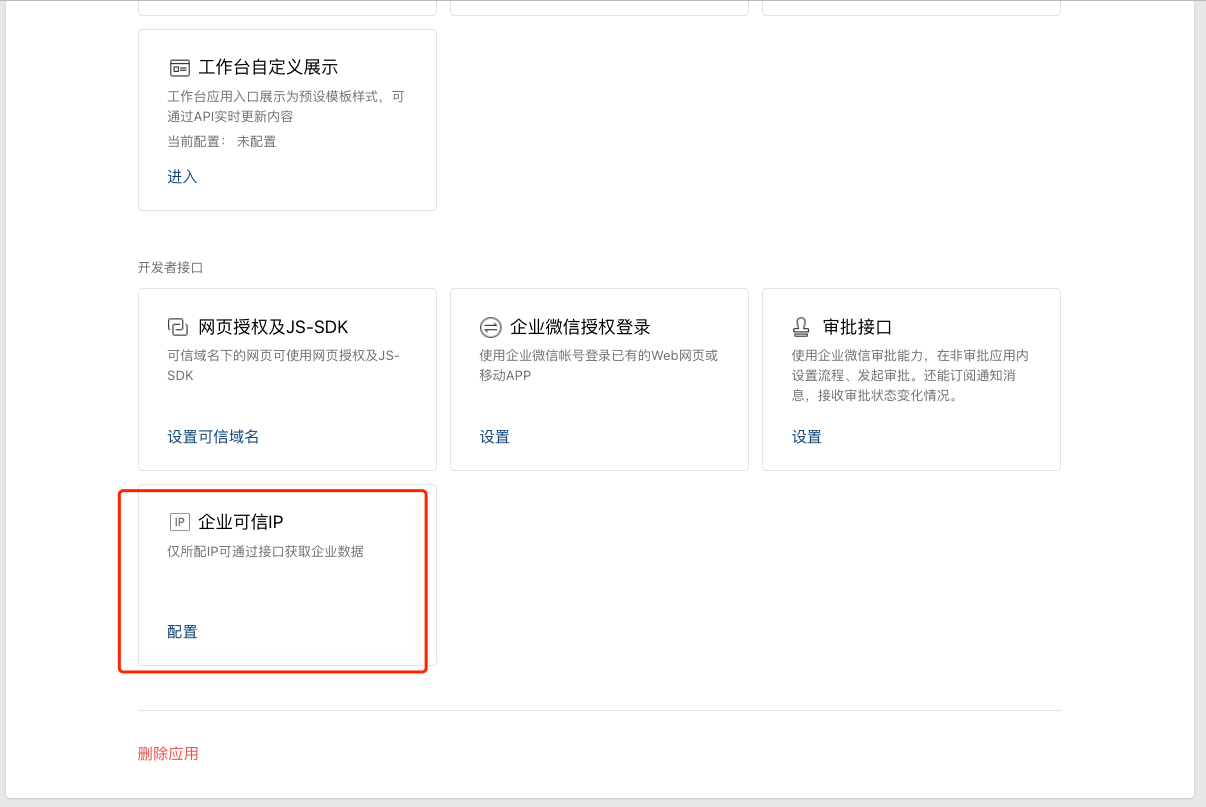Click the 工作台自定义展示 card icon
This screenshot has height=807, width=1206.
[179, 68]
